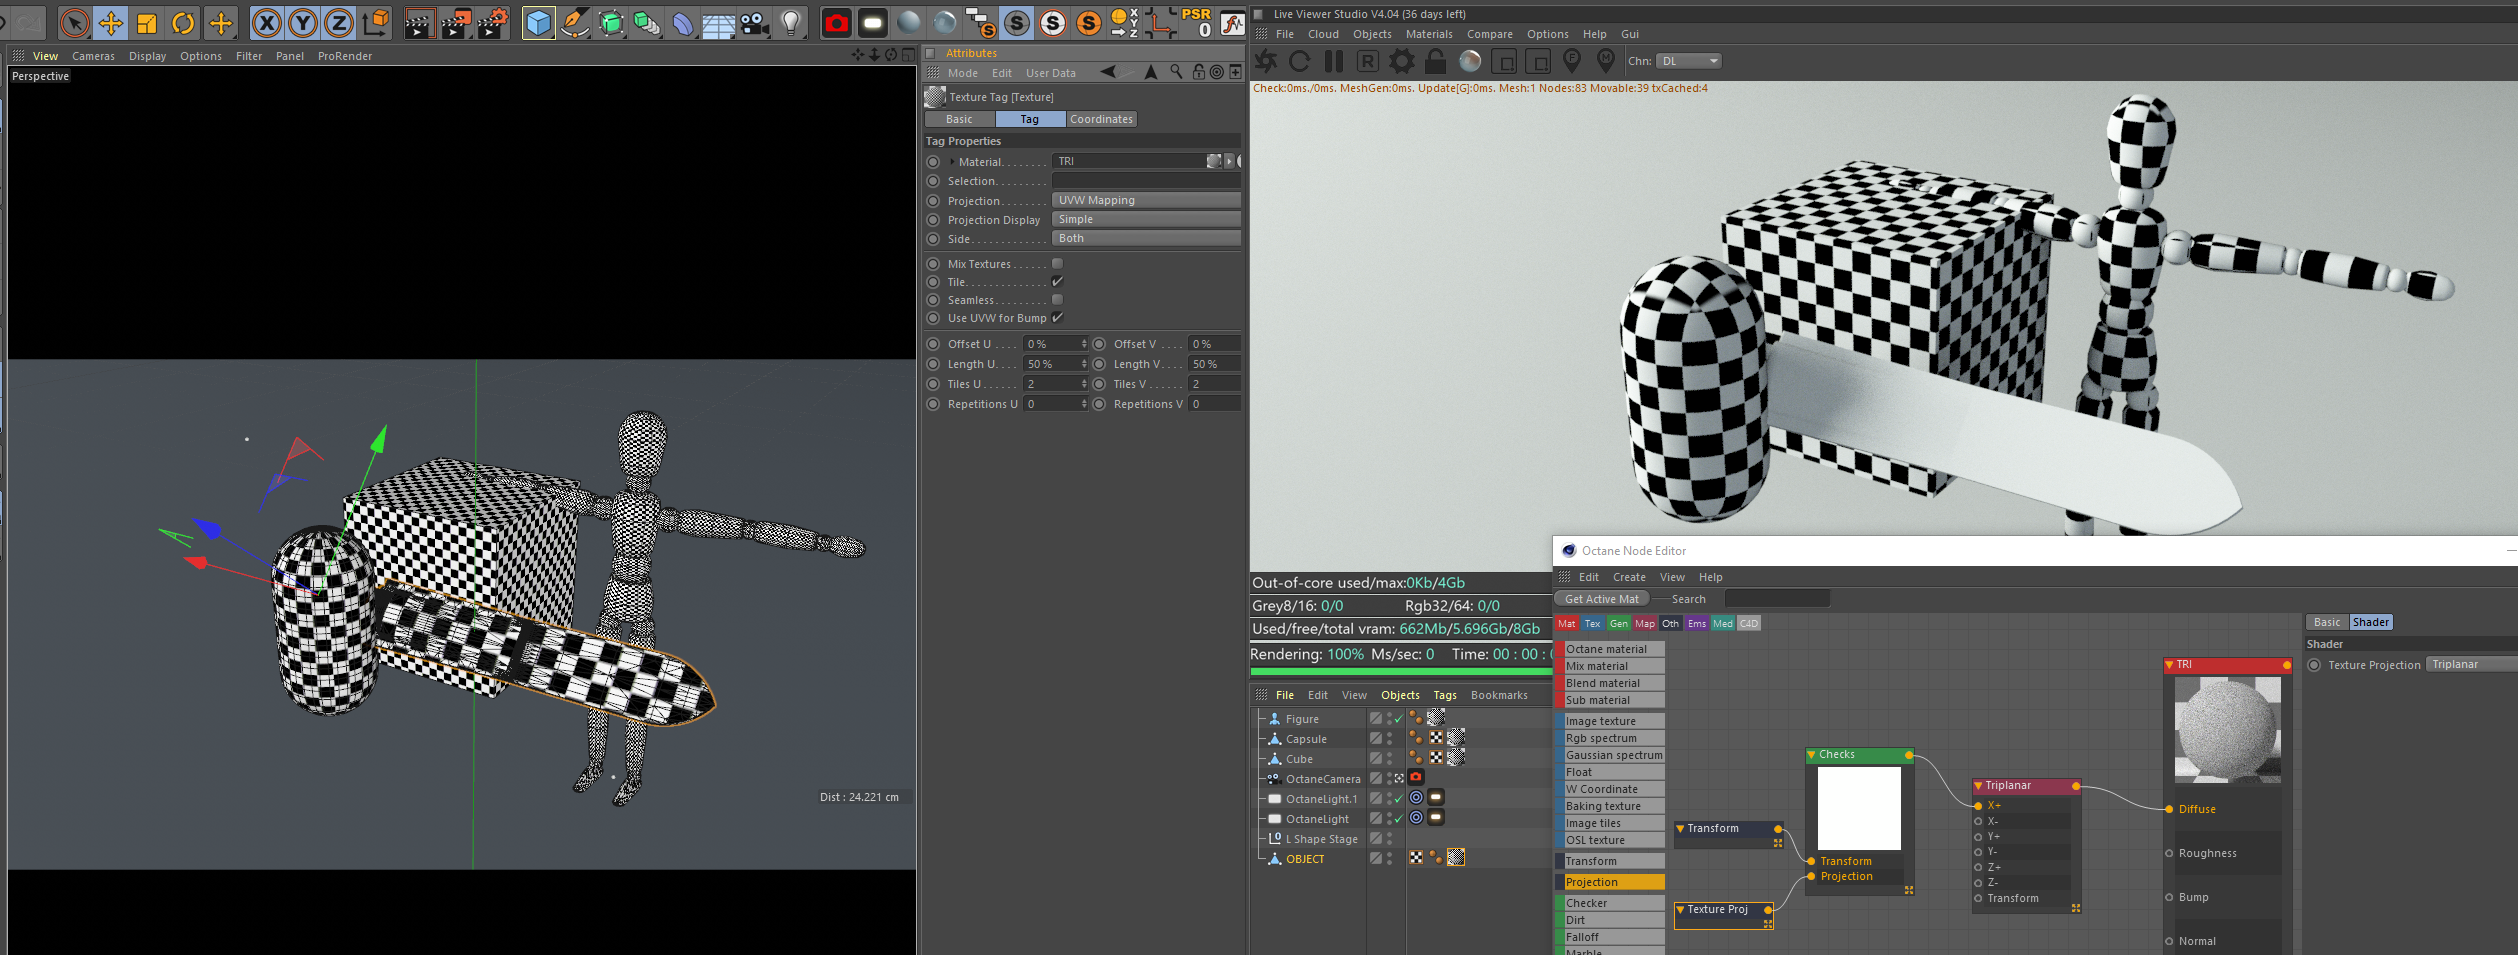Click the Light object icon
Image resolution: width=2518 pixels, height=955 pixels.
pyautogui.click(x=791, y=23)
